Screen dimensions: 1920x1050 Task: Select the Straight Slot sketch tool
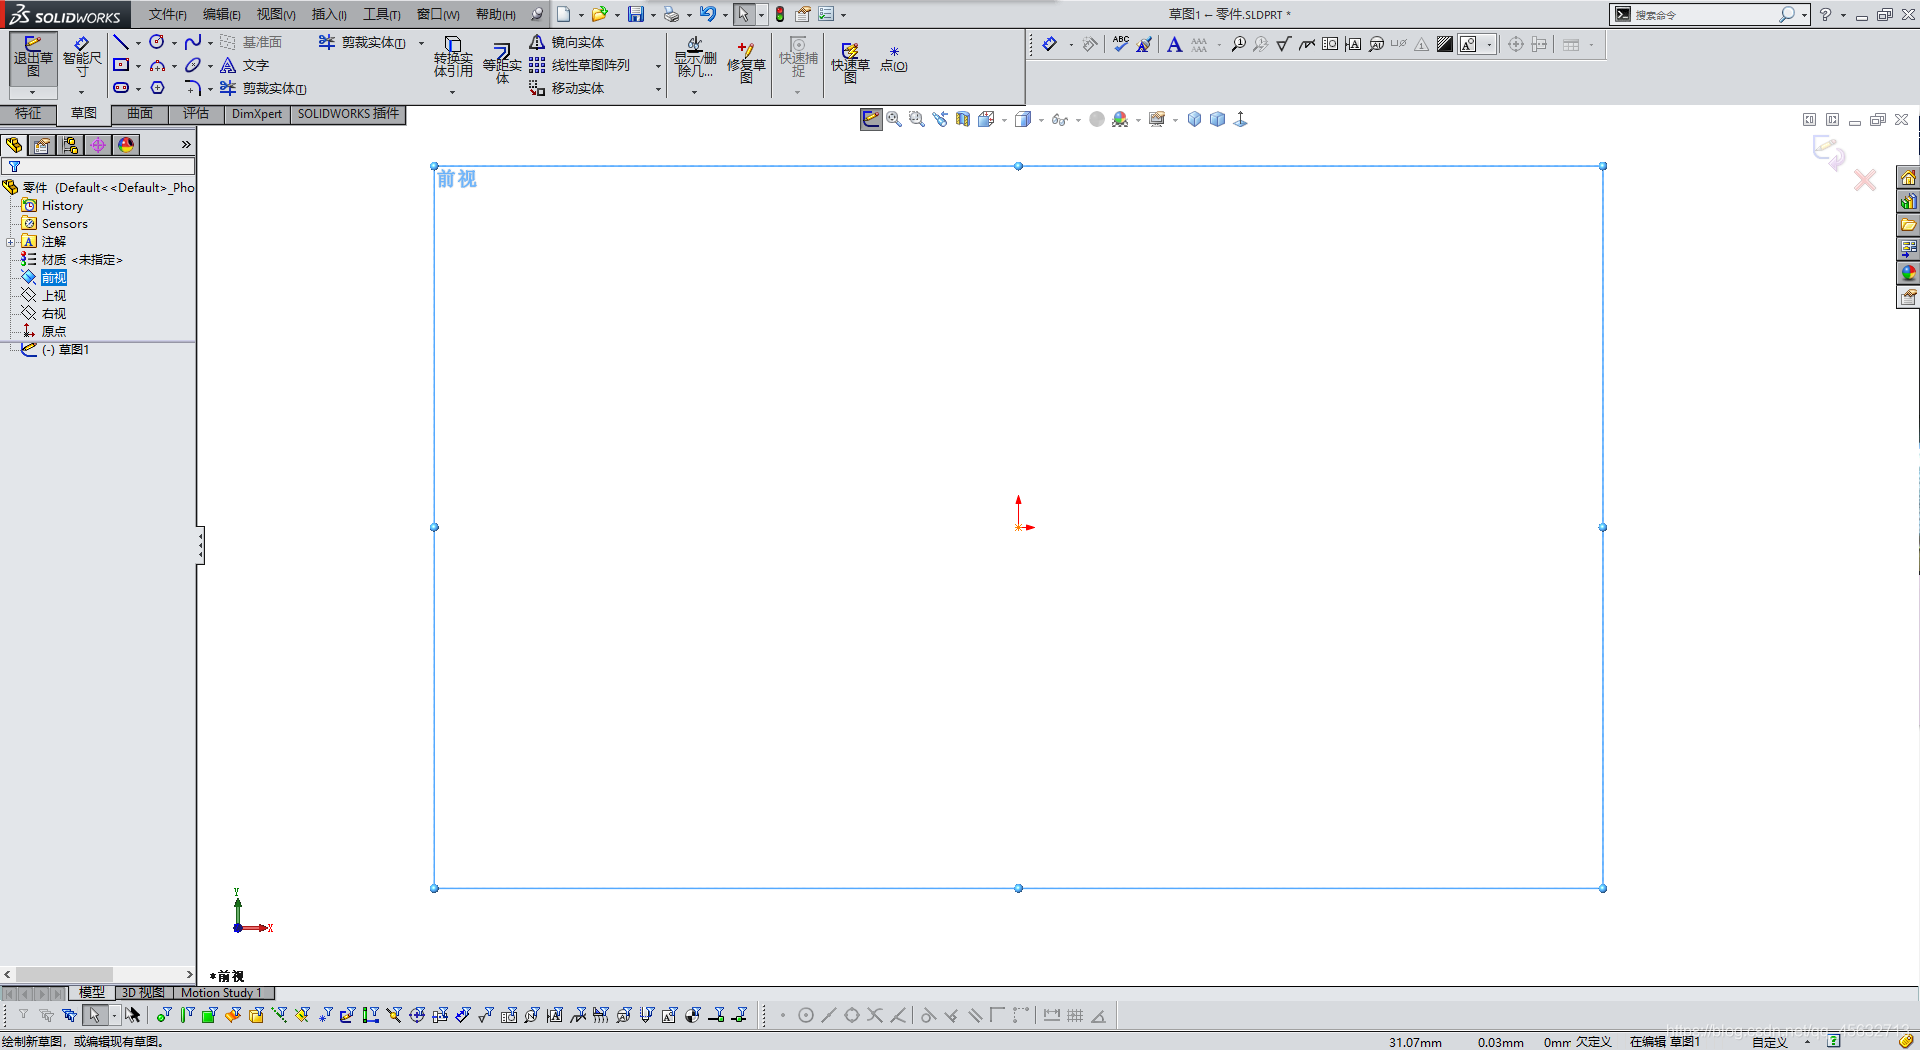[121, 88]
